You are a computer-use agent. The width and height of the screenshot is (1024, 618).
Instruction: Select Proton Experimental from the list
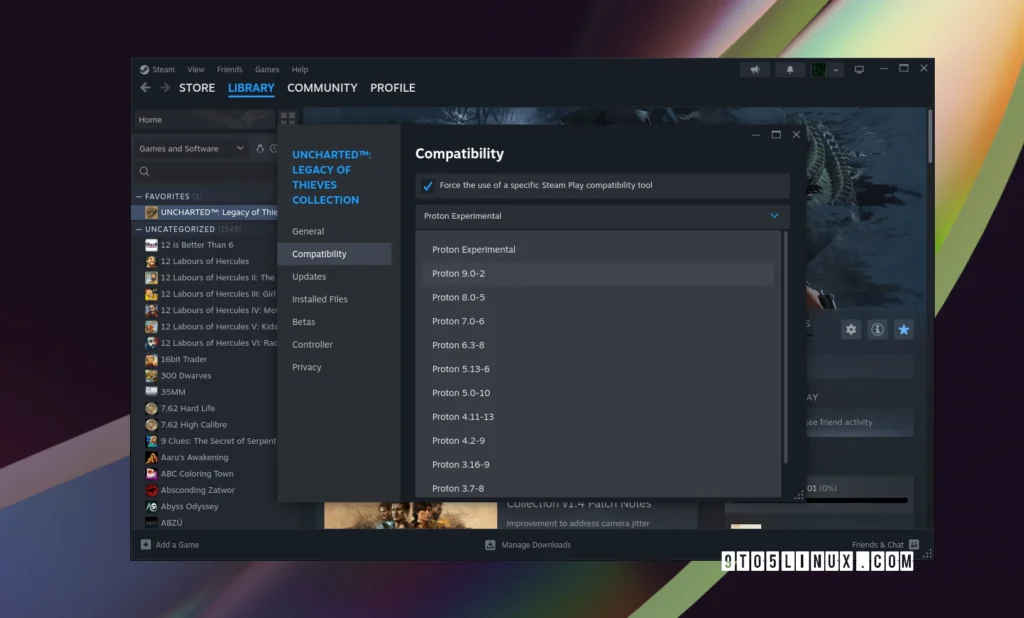coord(598,250)
